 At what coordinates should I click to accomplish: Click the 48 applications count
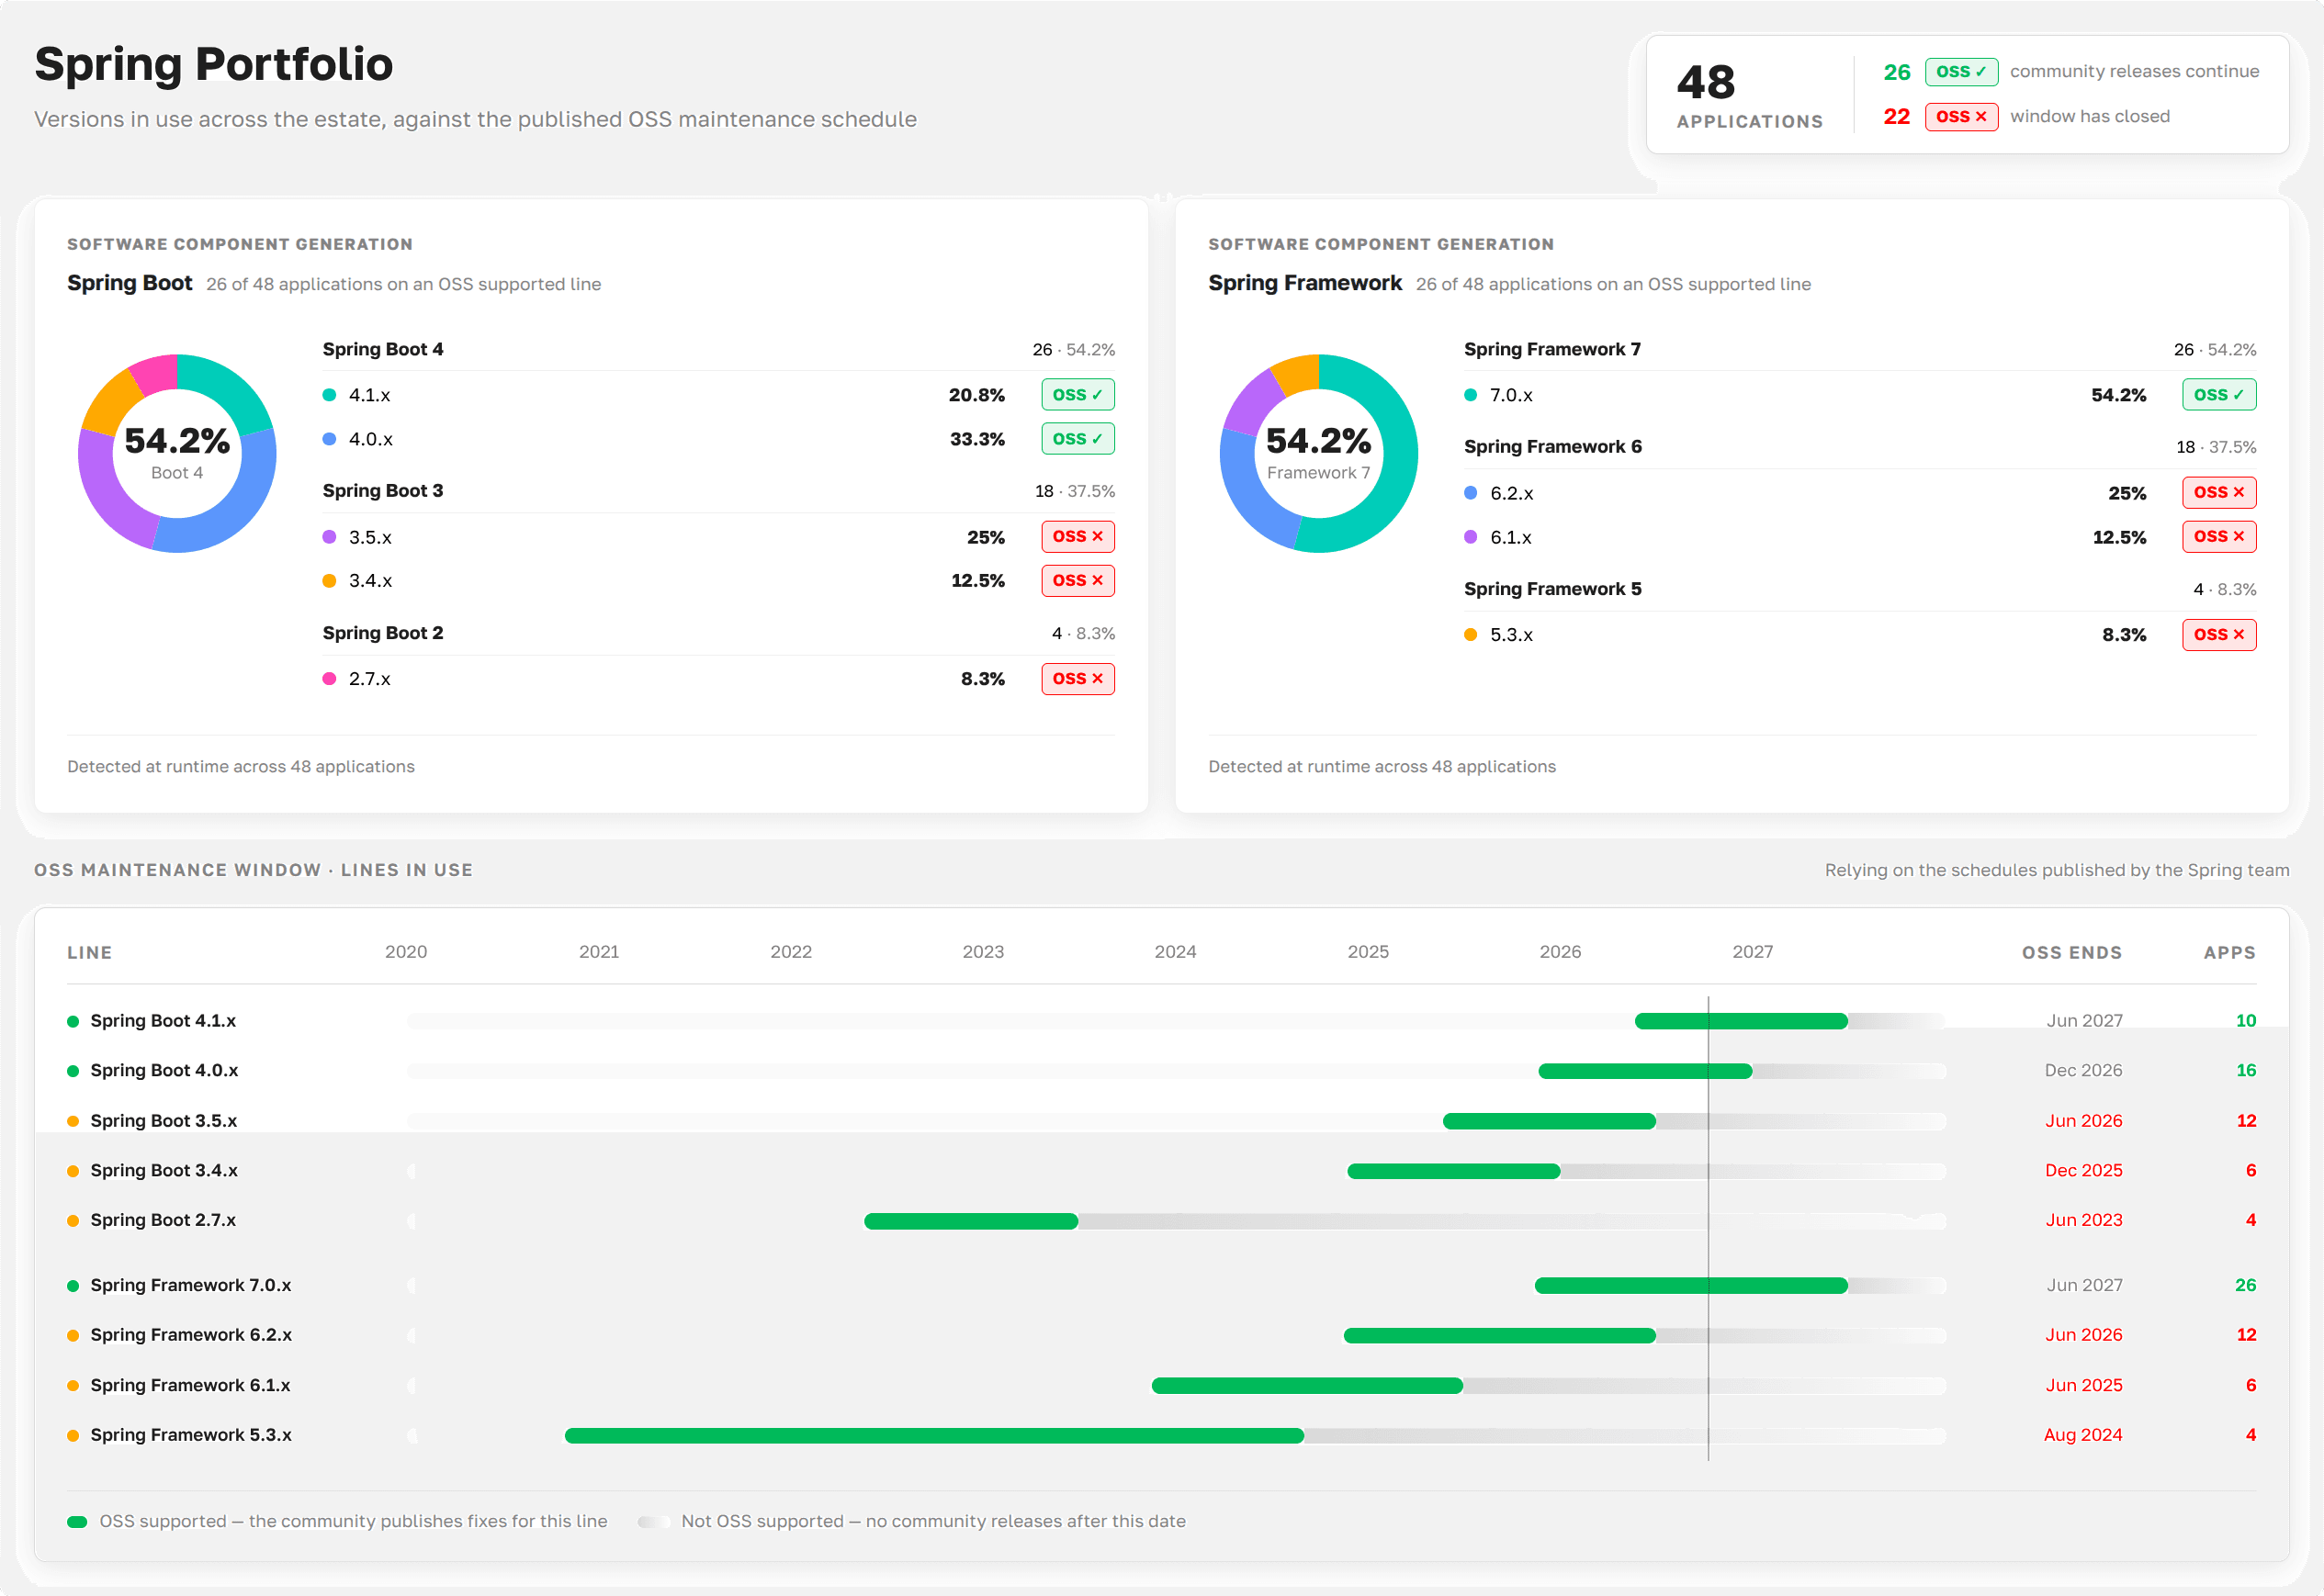[1706, 82]
